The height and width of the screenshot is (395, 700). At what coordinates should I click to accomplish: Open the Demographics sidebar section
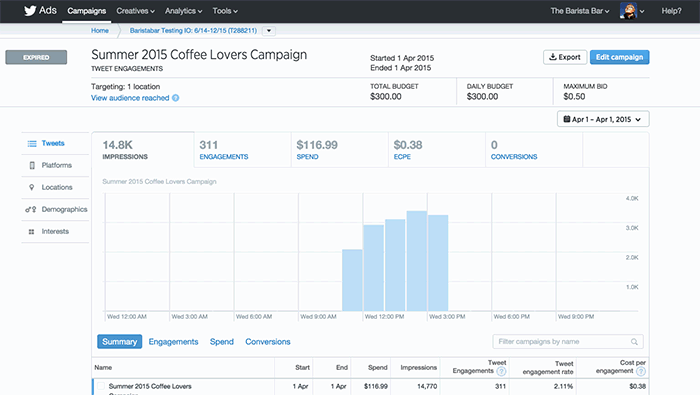[x=55, y=209]
